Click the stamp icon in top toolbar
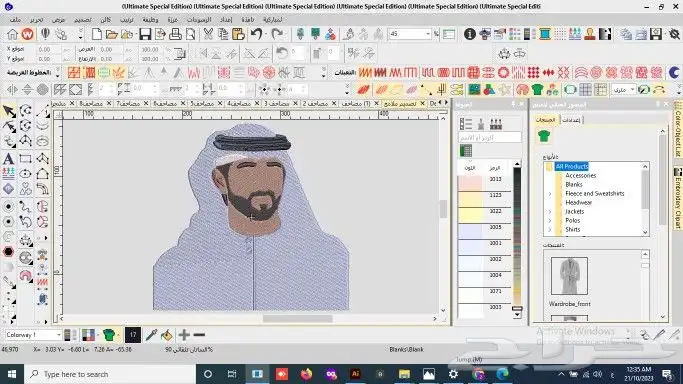 coord(590,34)
